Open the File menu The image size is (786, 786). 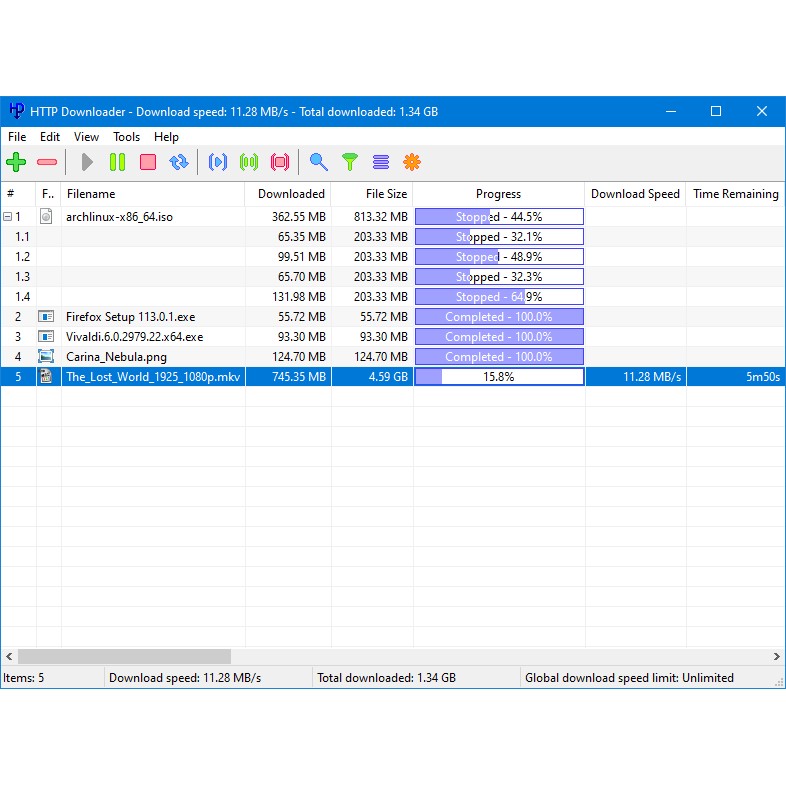(x=17, y=136)
